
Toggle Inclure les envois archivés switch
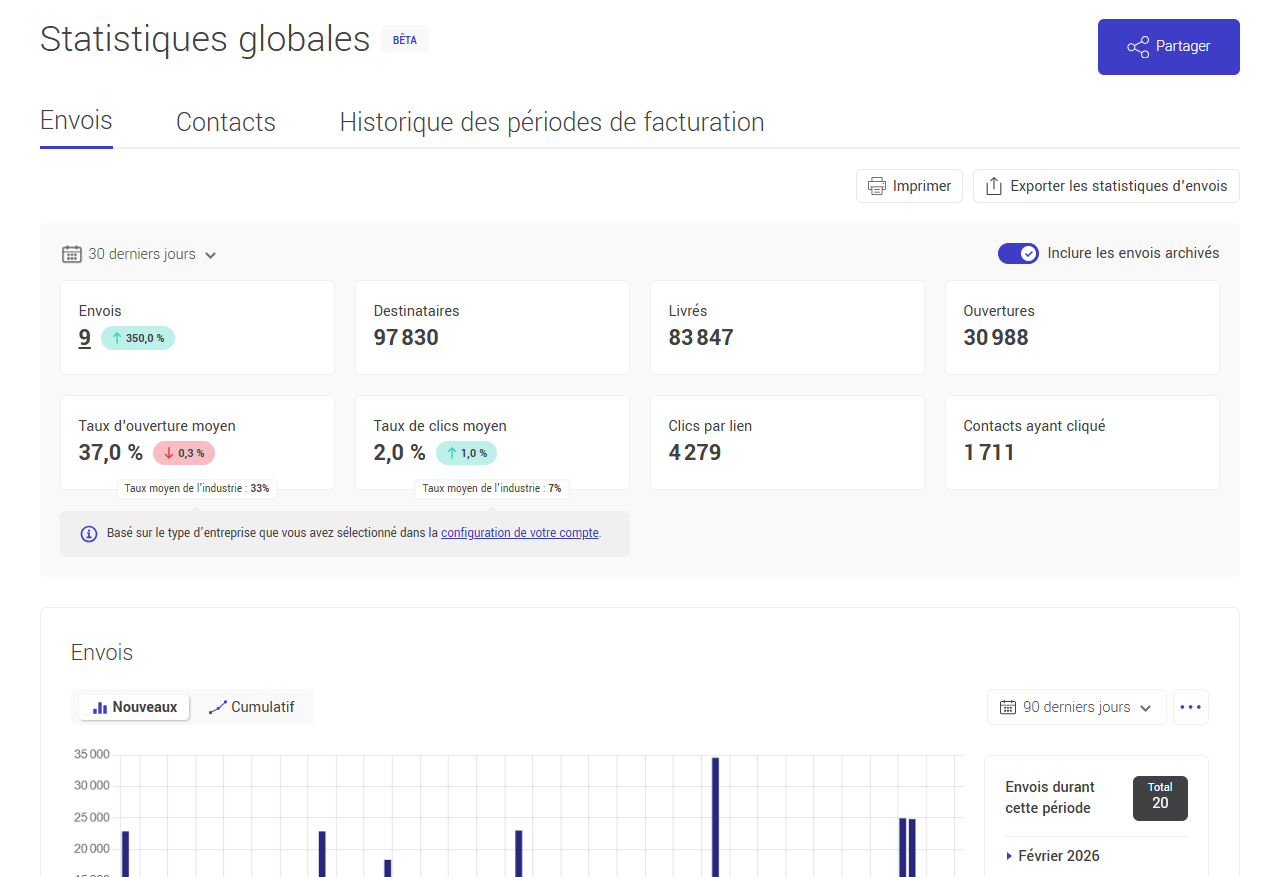pos(1018,253)
